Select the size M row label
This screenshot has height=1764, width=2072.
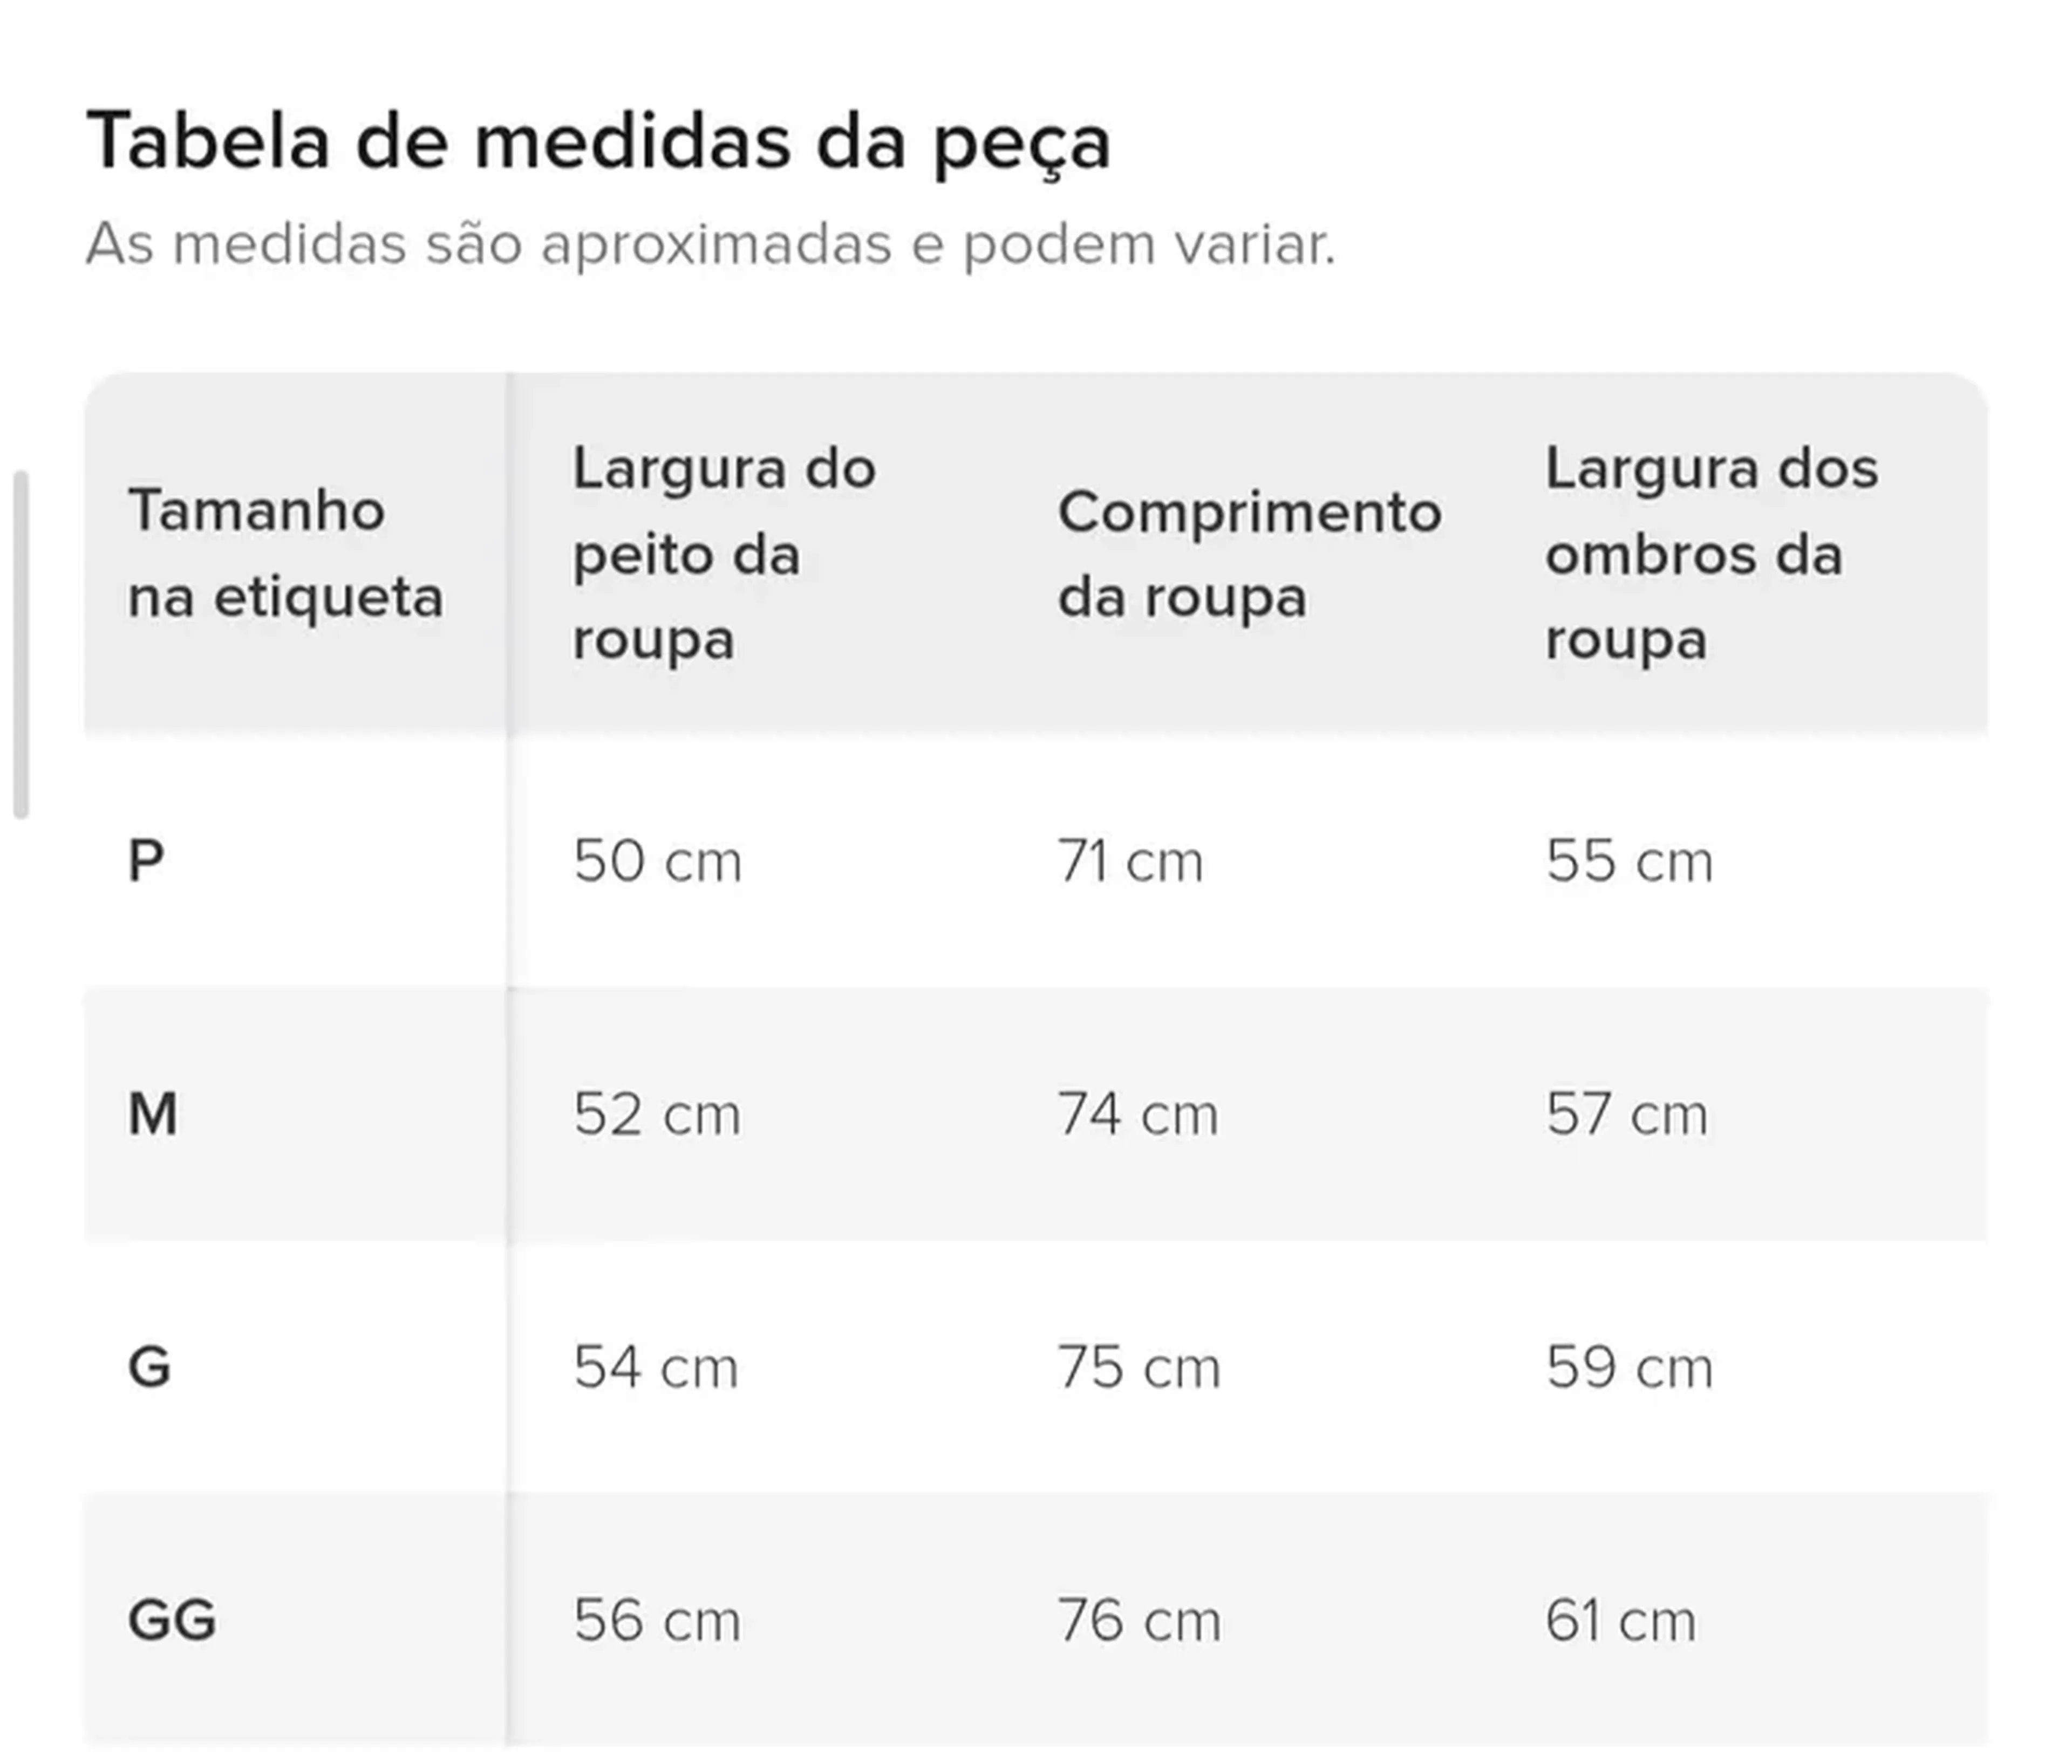(x=153, y=1114)
